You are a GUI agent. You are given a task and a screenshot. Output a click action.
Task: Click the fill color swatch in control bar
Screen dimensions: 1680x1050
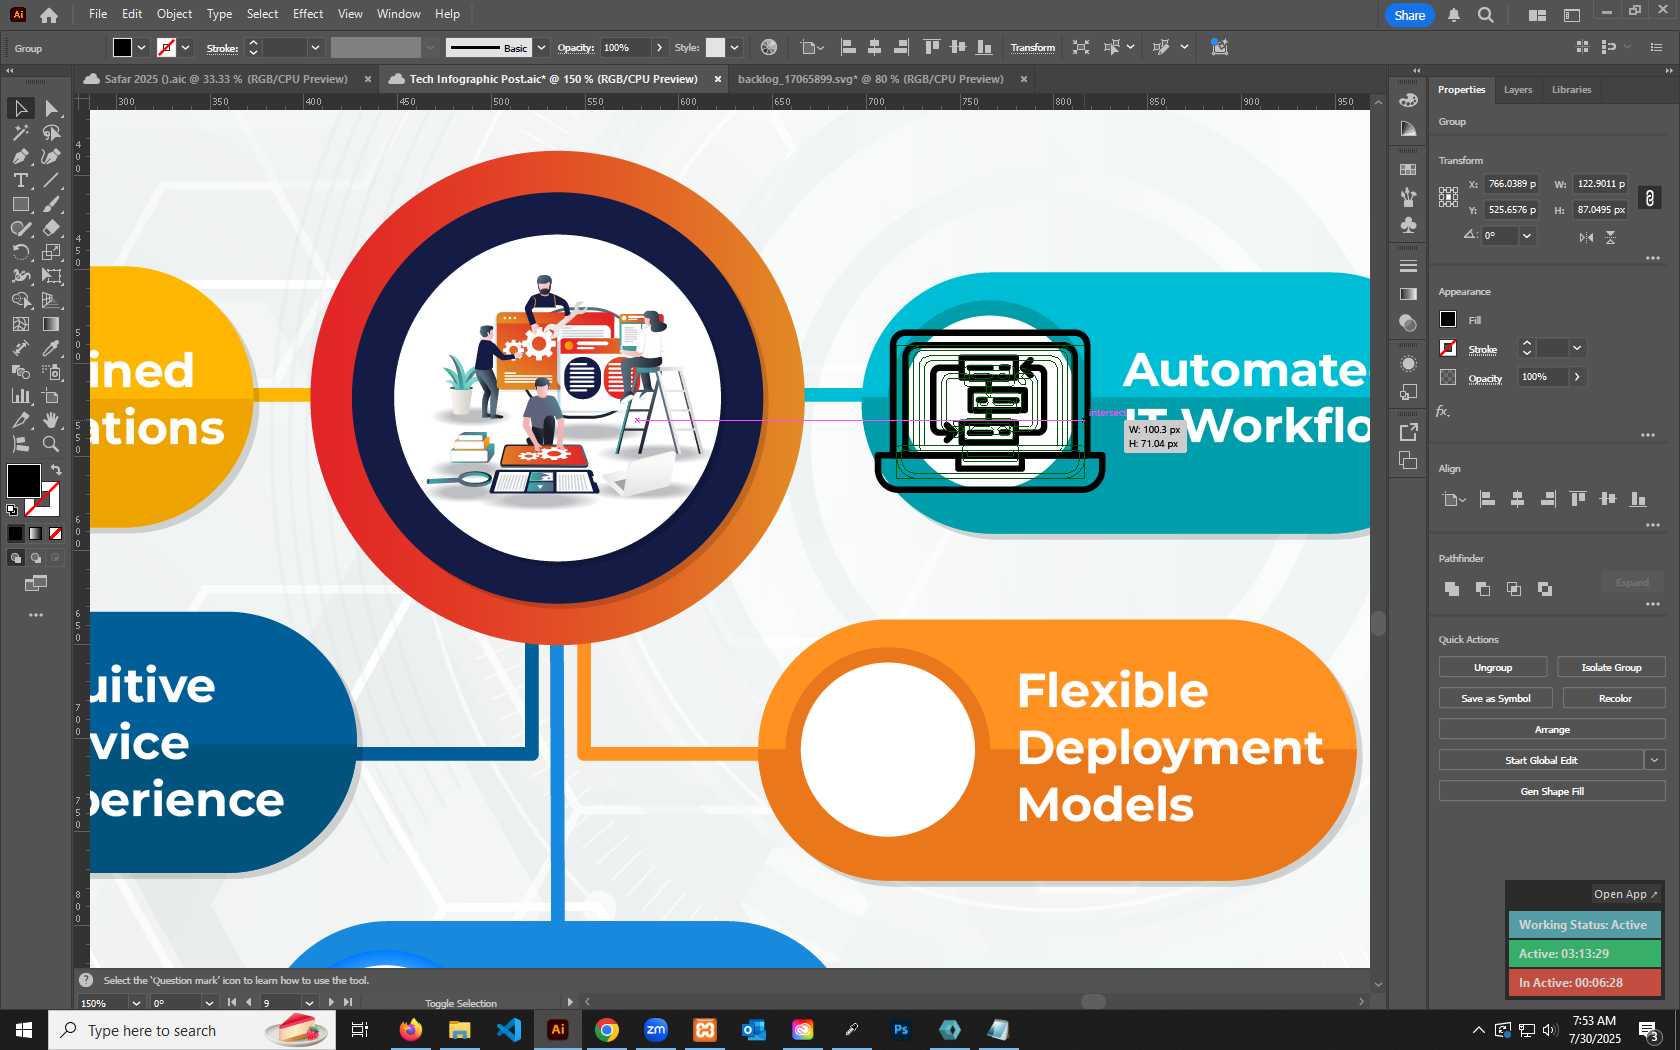tap(122, 47)
